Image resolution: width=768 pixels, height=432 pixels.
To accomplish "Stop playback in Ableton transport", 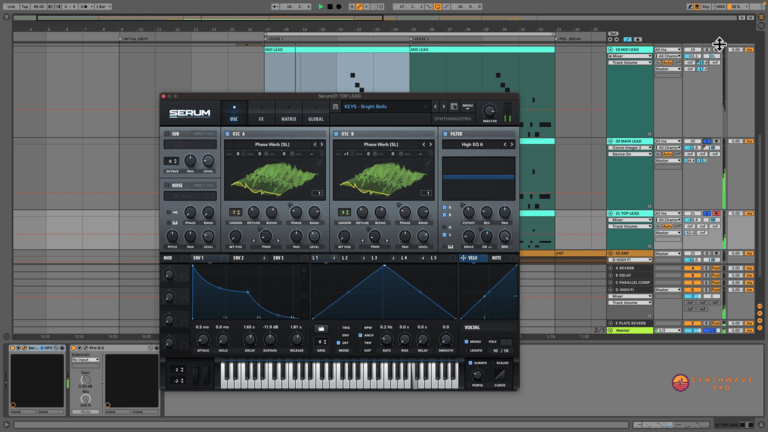I will pyautogui.click(x=330, y=7).
